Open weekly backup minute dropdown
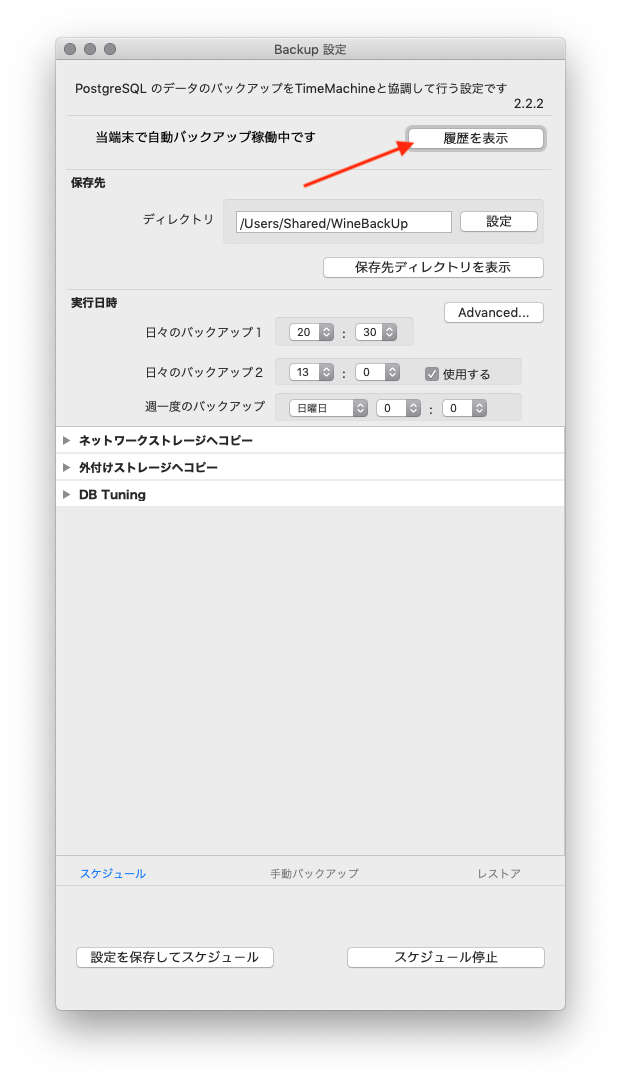The height and width of the screenshot is (1084, 621). click(x=464, y=408)
